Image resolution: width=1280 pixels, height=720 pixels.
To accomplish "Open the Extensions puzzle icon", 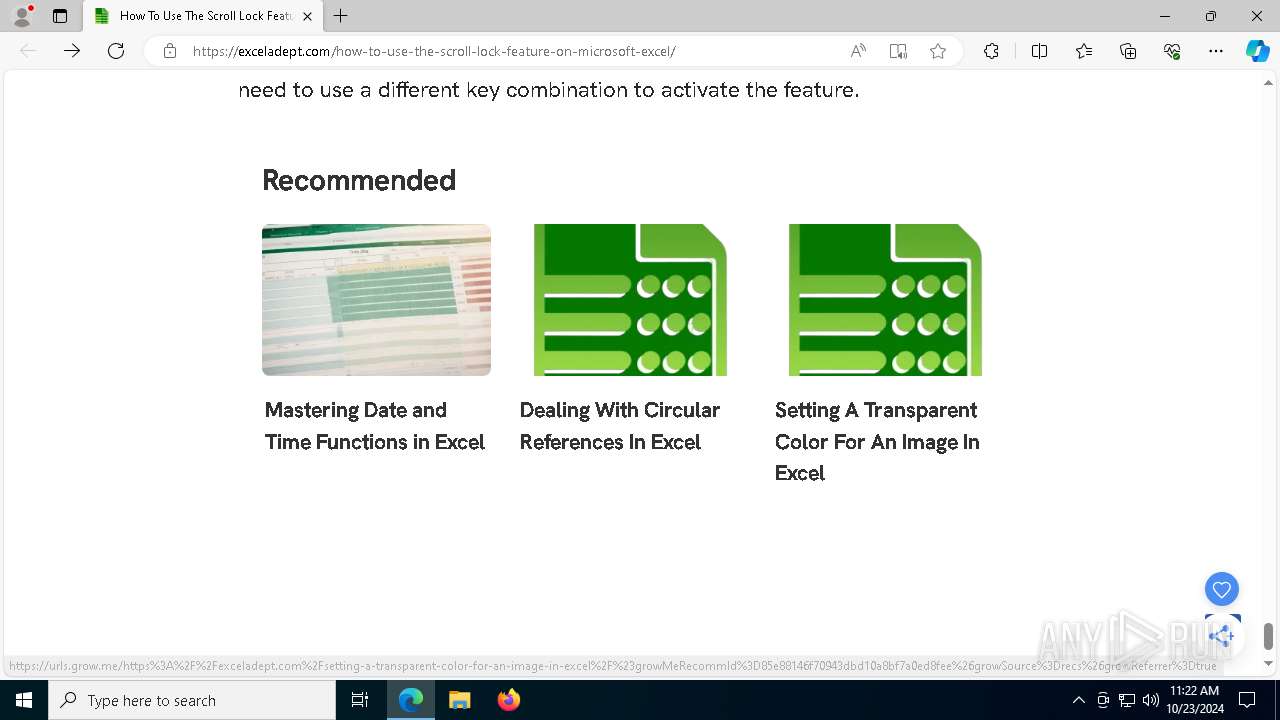I will pyautogui.click(x=991, y=51).
